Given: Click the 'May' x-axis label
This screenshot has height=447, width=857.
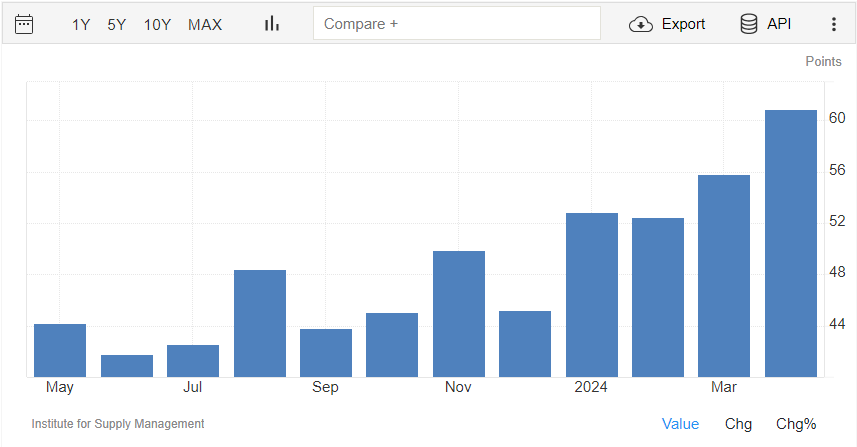Looking at the screenshot, I should click(x=60, y=387).
